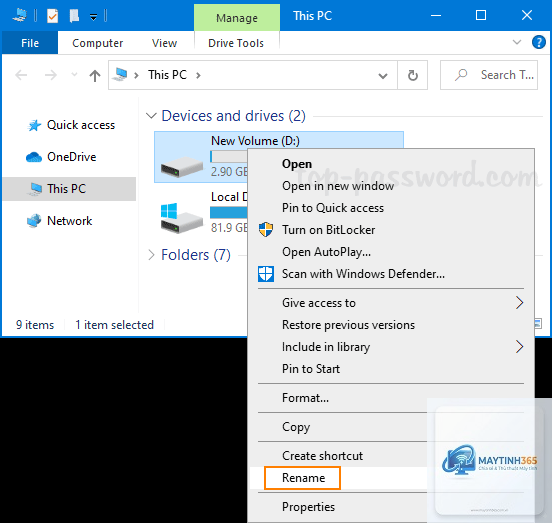Click the Local Disk drive icon
The width and height of the screenshot is (552, 523).
(182, 218)
